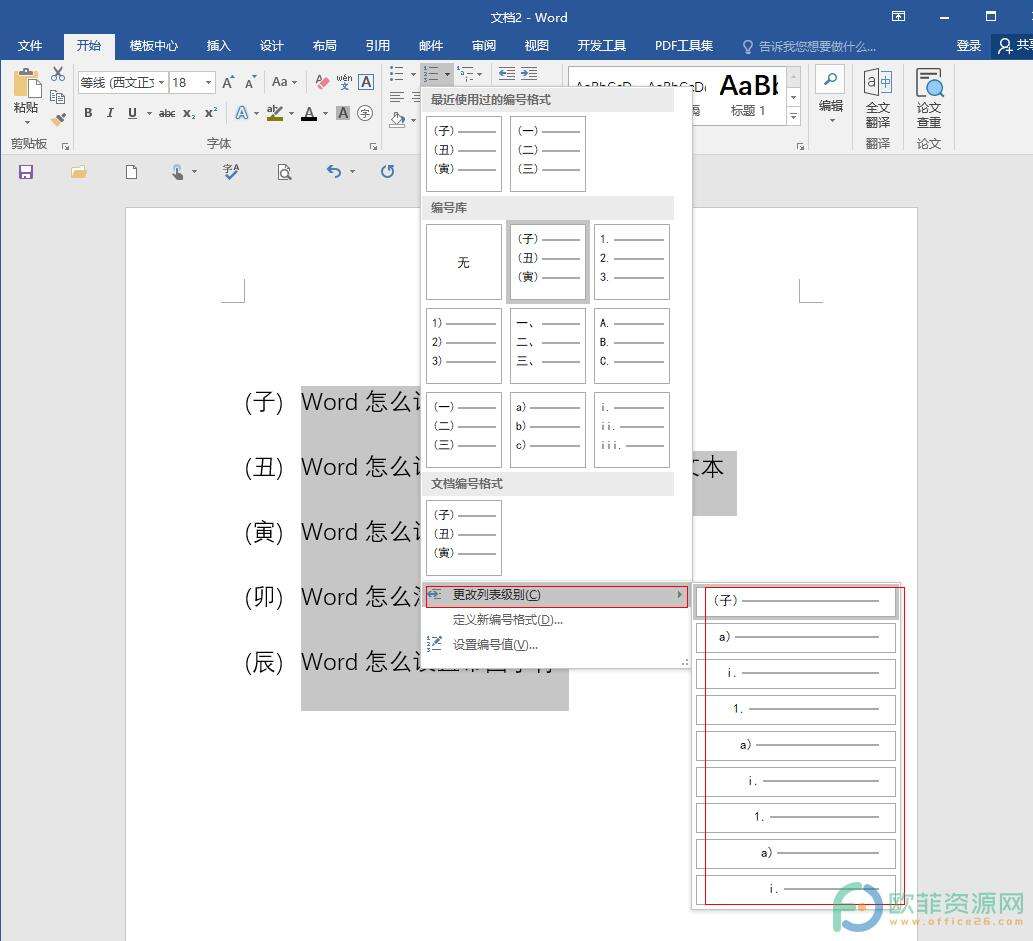The image size is (1033, 941).
Task: Switch to the 插入 ribbon tab
Action: [x=219, y=45]
